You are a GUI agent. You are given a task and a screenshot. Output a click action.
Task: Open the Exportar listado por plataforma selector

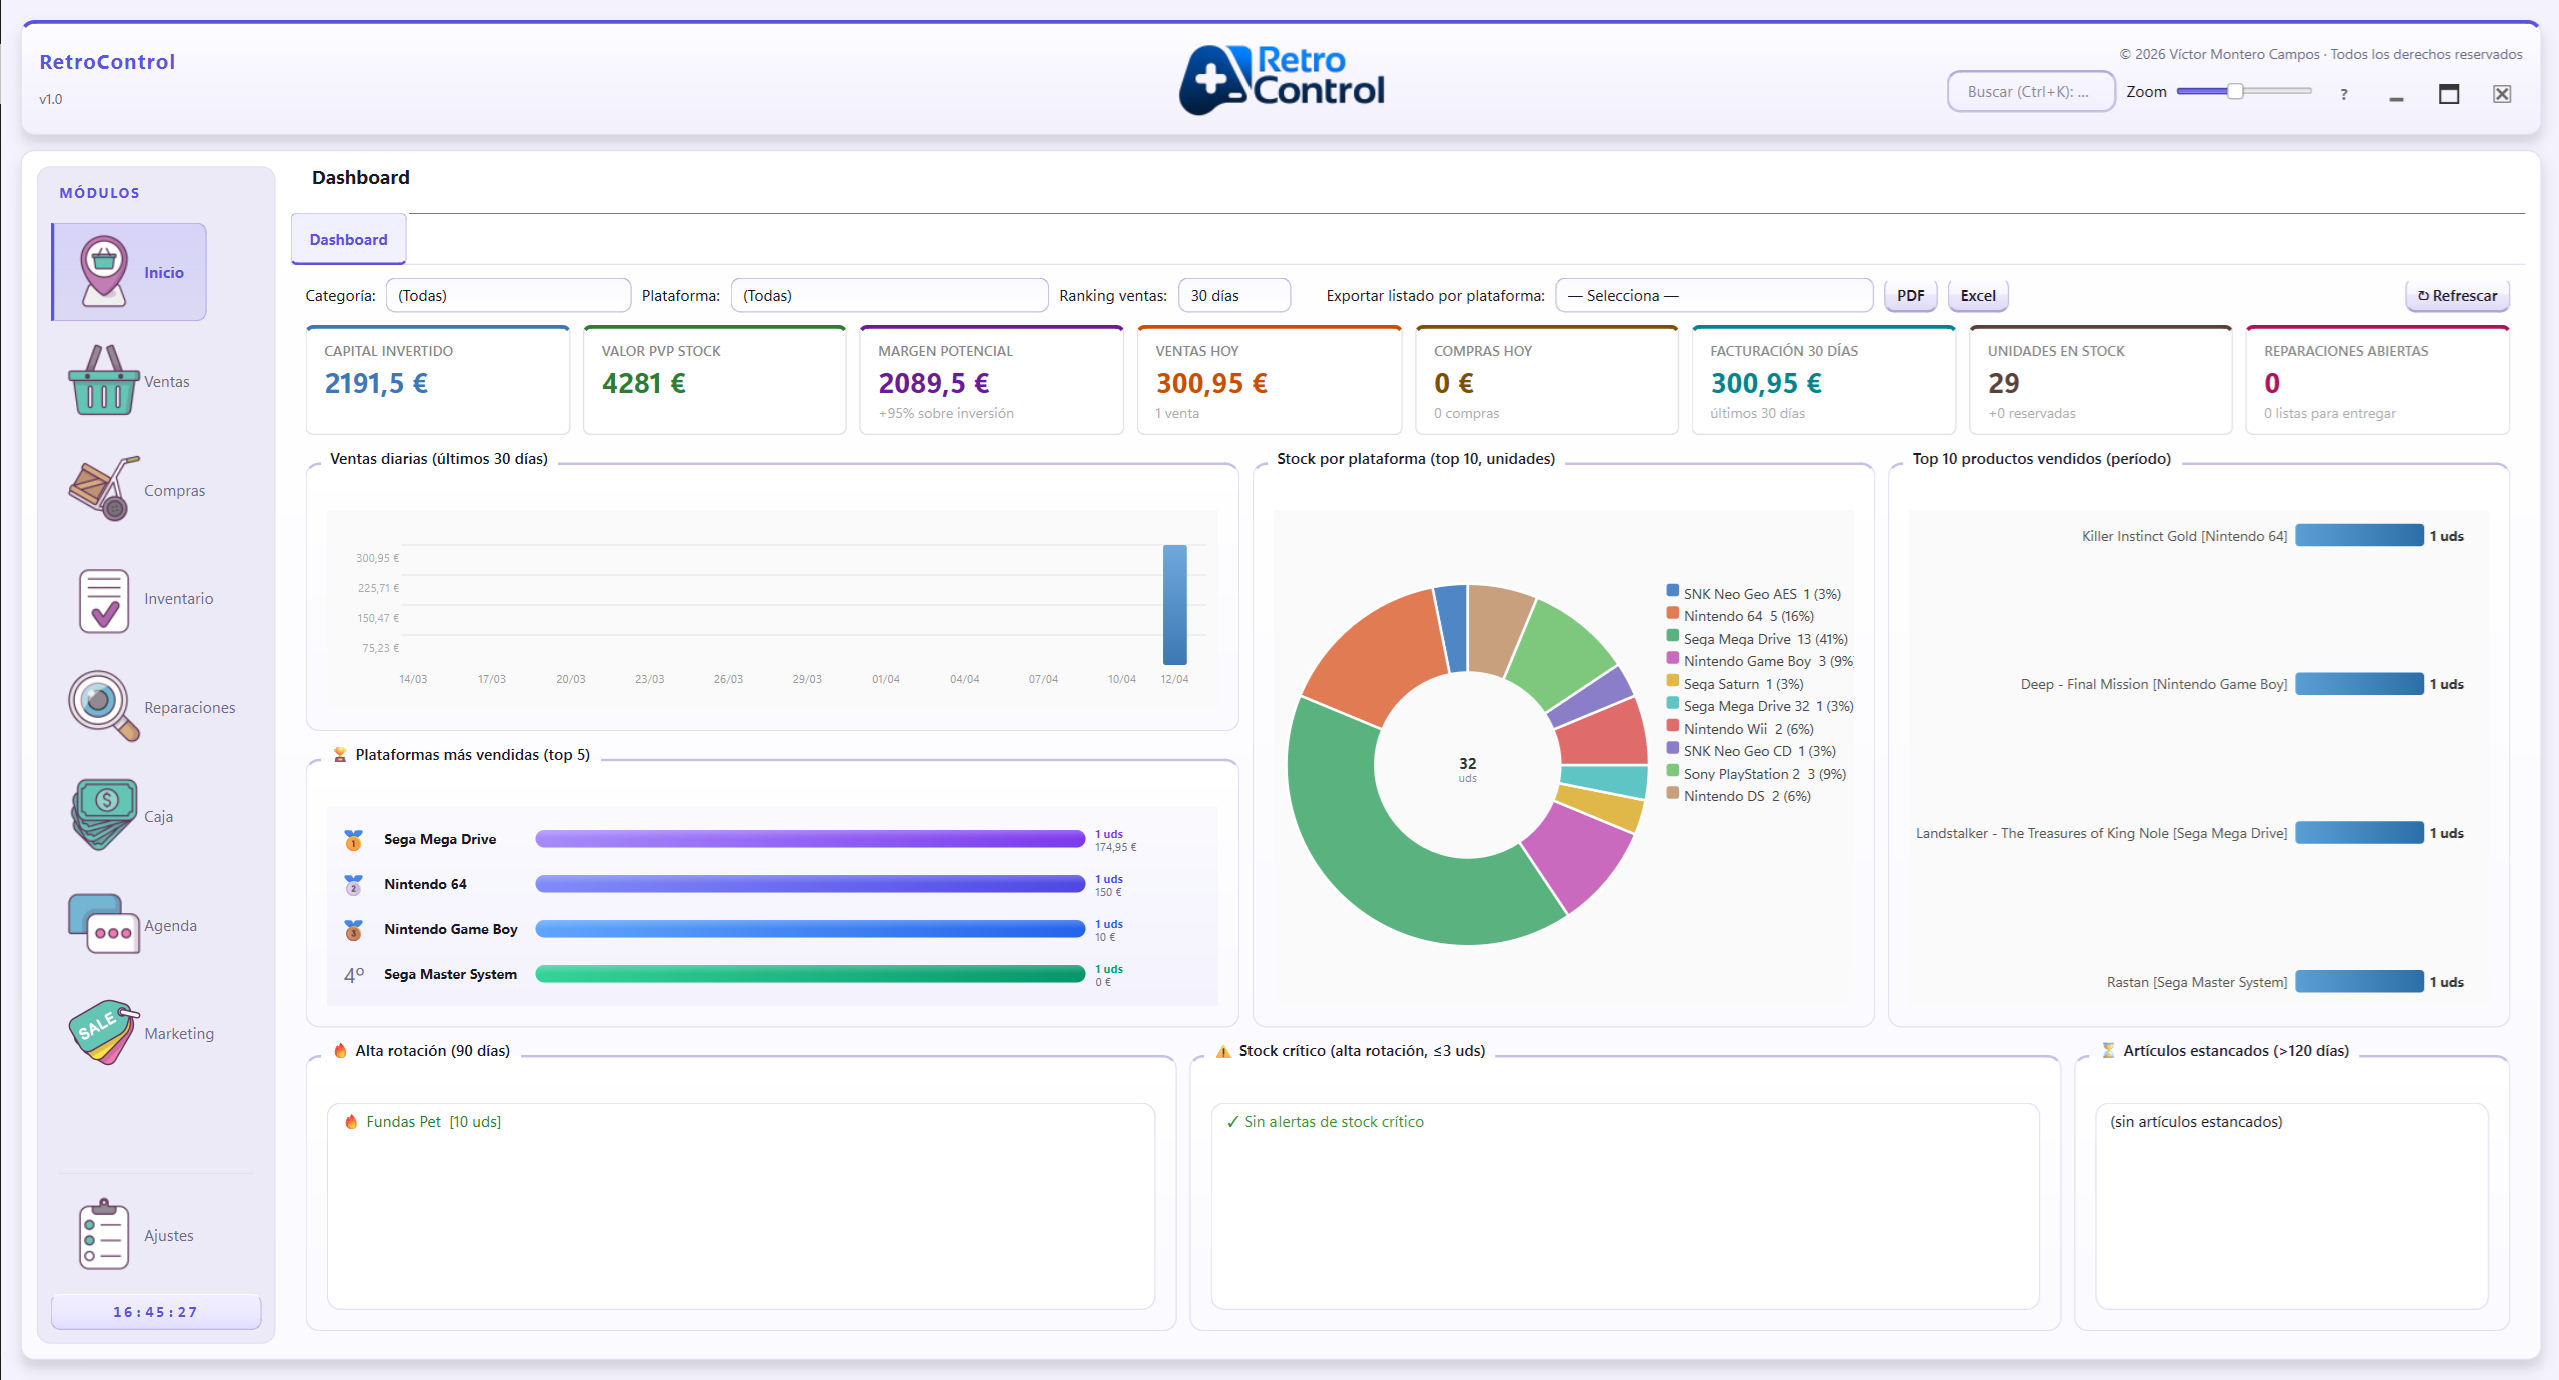[1713, 295]
